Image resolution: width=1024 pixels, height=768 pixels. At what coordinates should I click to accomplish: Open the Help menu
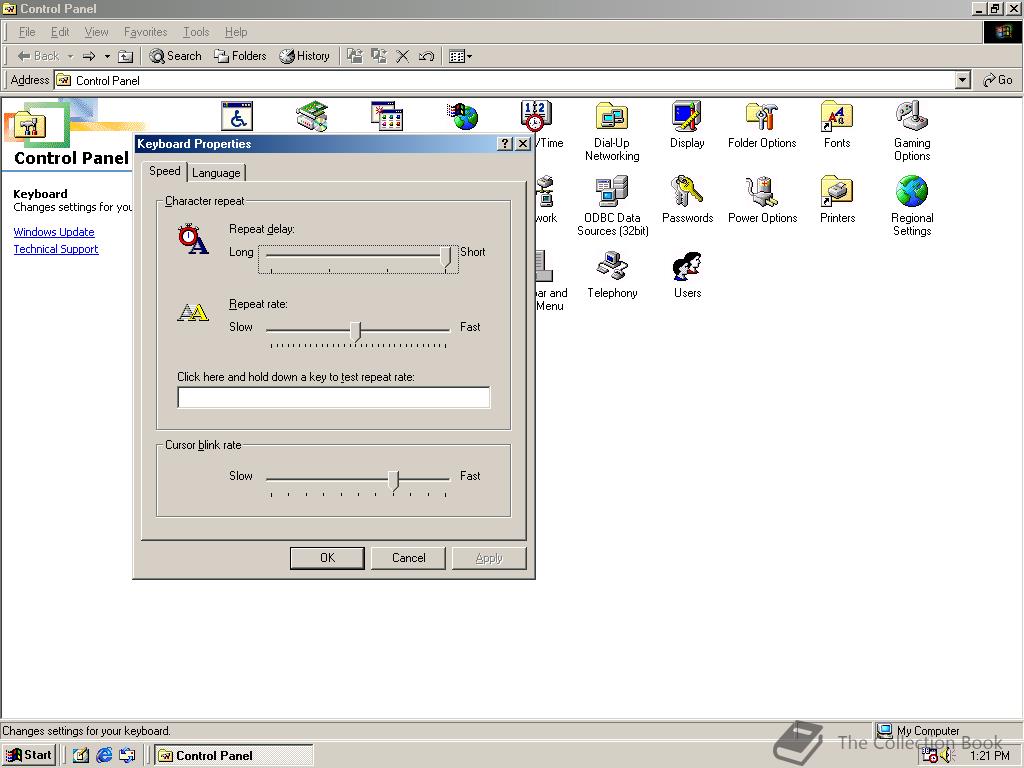pyautogui.click(x=236, y=32)
